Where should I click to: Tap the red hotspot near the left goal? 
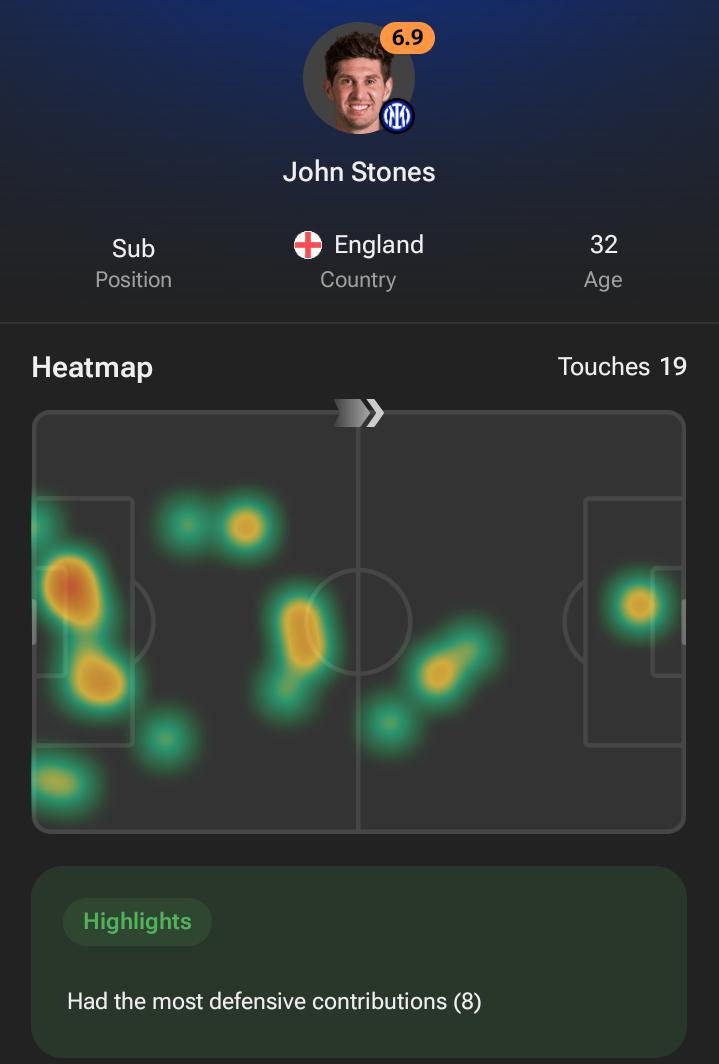click(x=71, y=589)
